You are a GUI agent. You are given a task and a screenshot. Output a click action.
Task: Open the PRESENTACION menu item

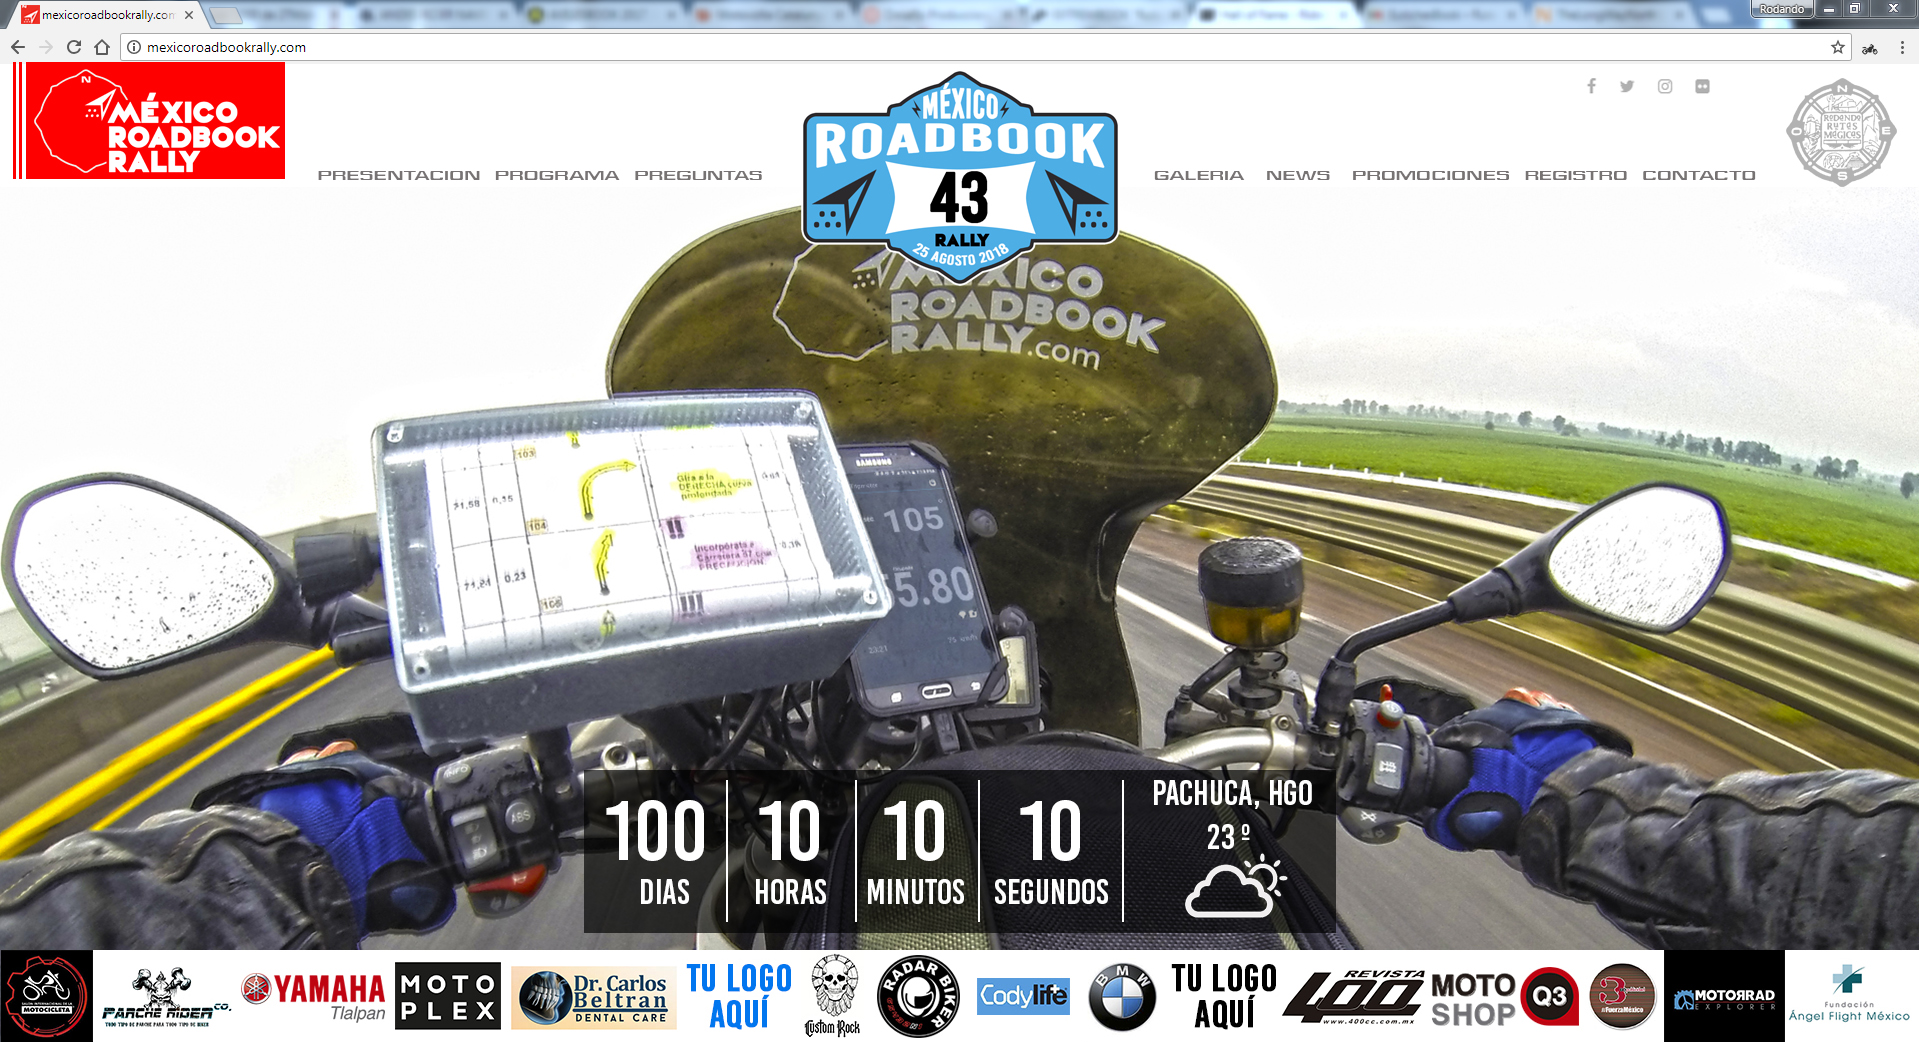click(x=398, y=175)
